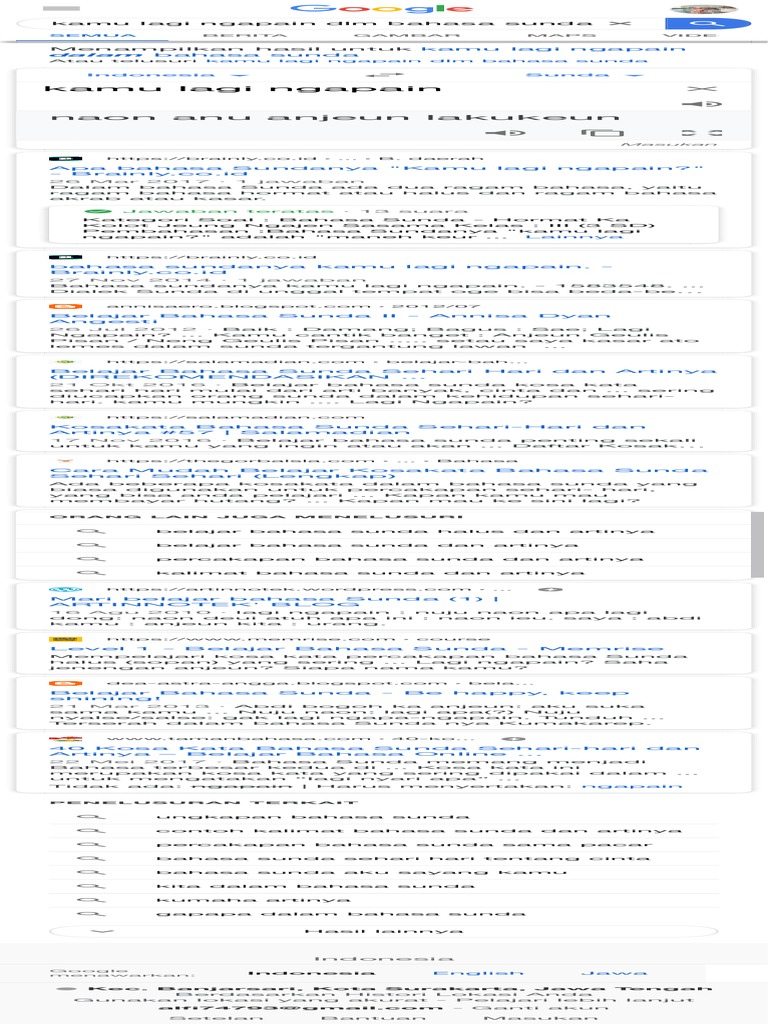The height and width of the screenshot is (1024, 768).
Task: Open the translation in fullscreen
Action: (701, 133)
